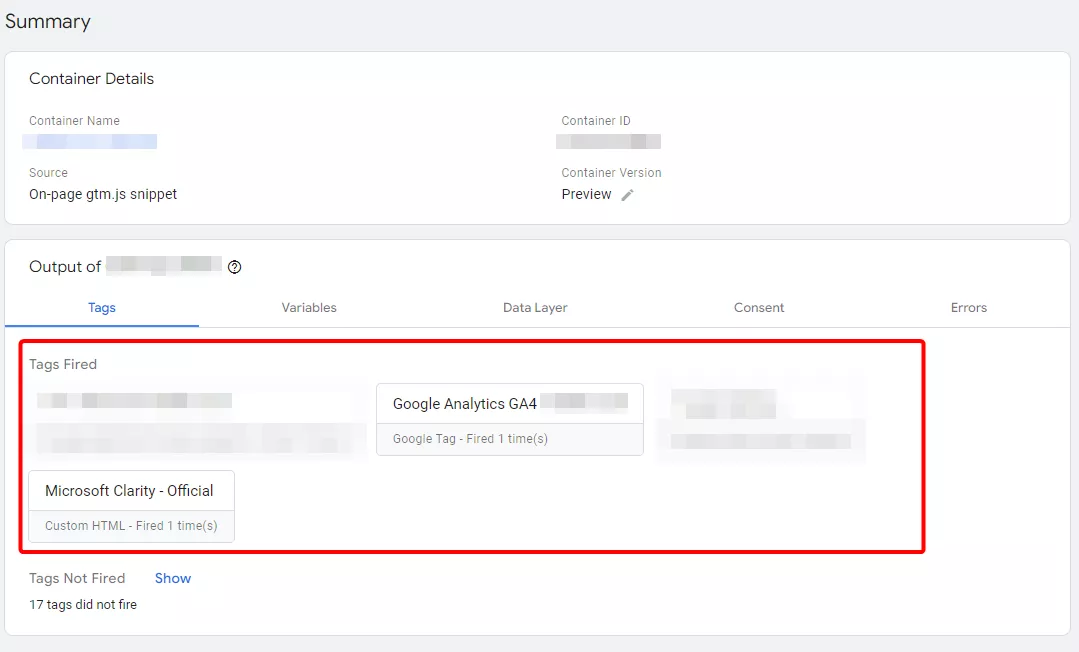
Task: Open the Consent tab
Action: pos(759,308)
